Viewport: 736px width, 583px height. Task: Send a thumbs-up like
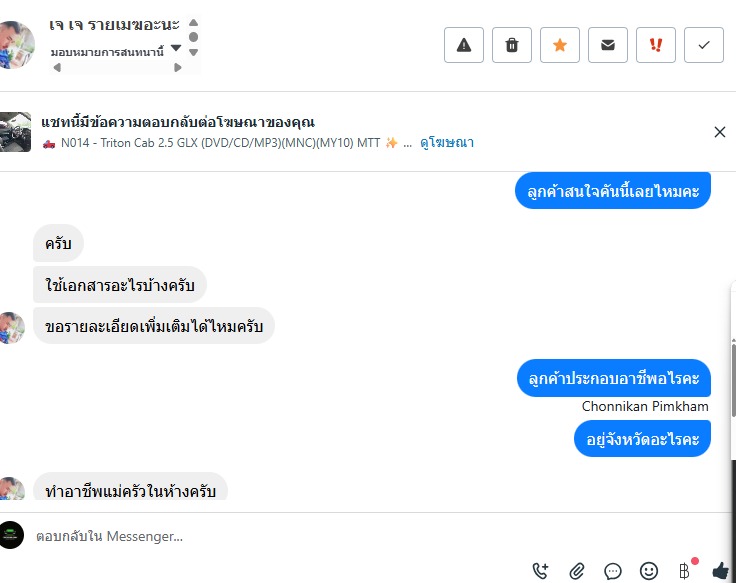click(x=721, y=571)
